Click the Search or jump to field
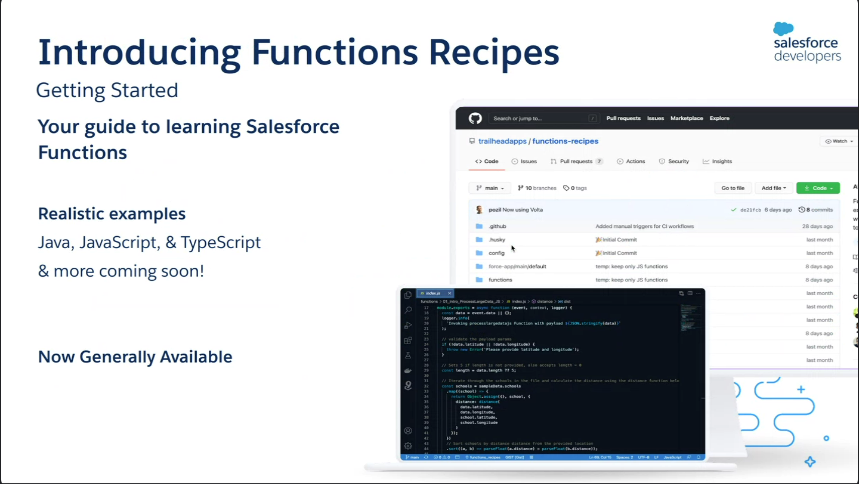859x484 pixels. pyautogui.click(x=544, y=118)
